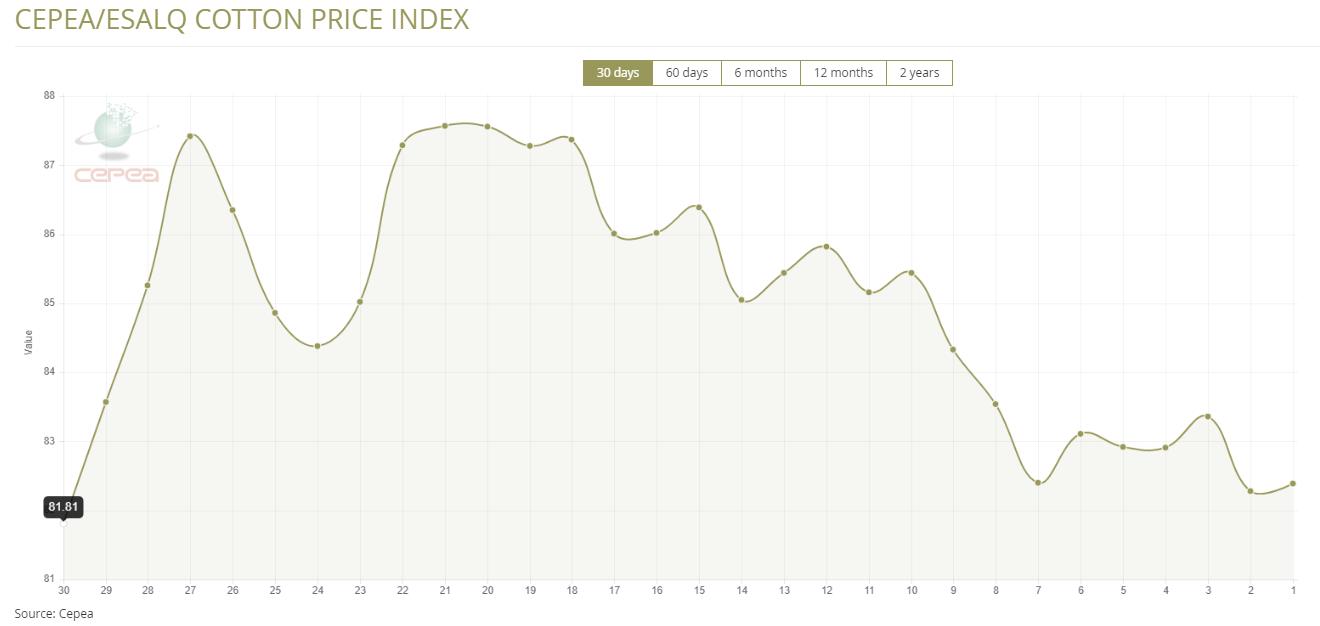Open the 12 months chart range
This screenshot has height=626, width=1320.
tap(843, 73)
